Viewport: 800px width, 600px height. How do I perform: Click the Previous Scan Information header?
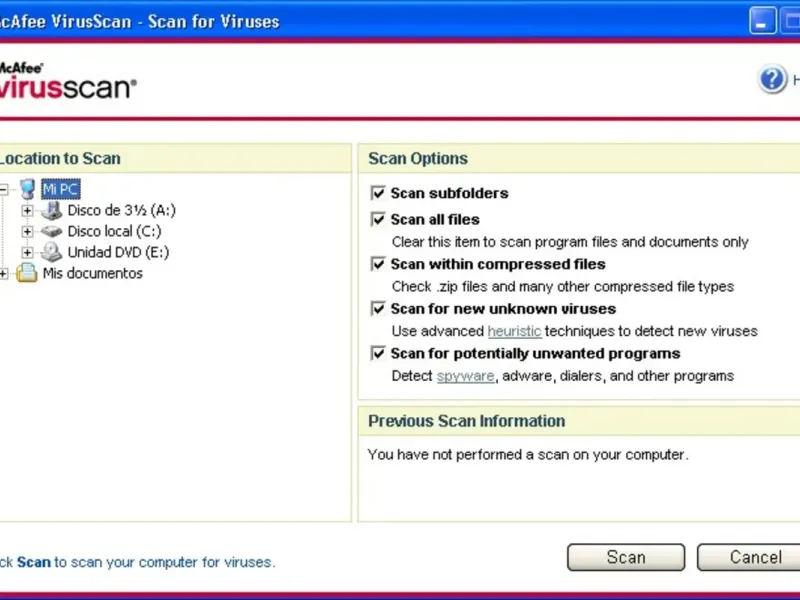coord(466,421)
